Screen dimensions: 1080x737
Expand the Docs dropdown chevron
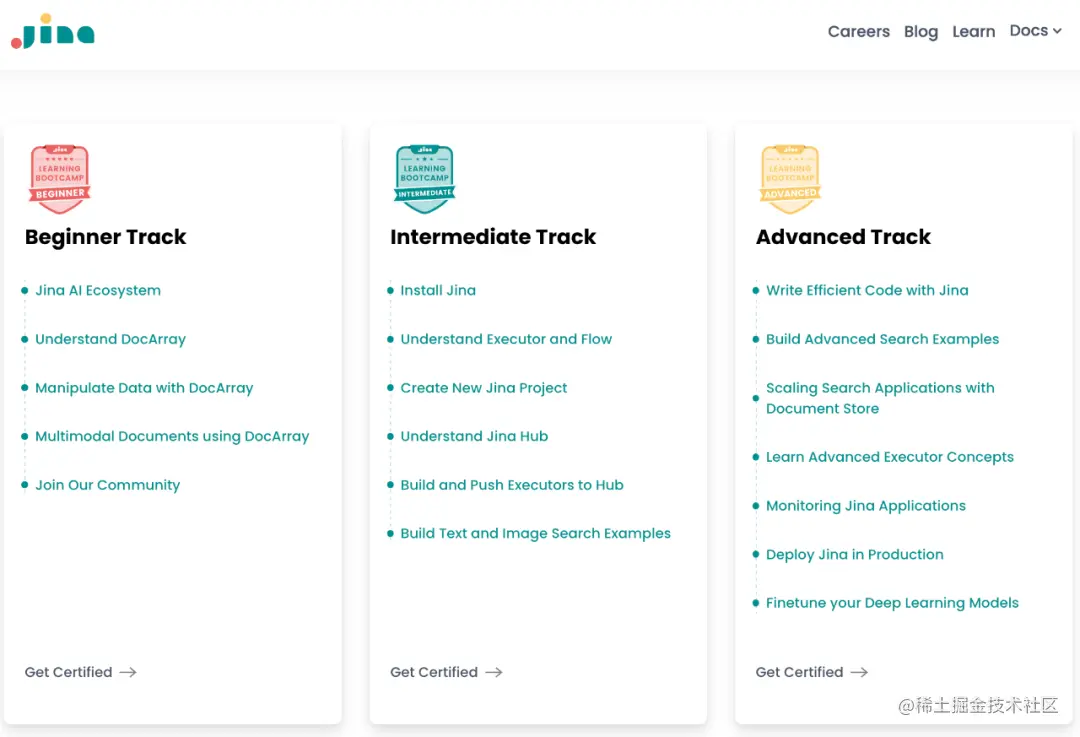tap(1057, 31)
